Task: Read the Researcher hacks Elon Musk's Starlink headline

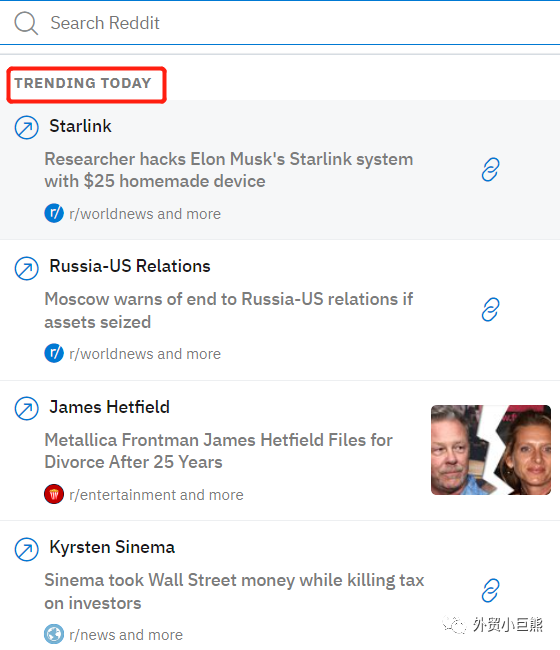Action: pos(229,170)
